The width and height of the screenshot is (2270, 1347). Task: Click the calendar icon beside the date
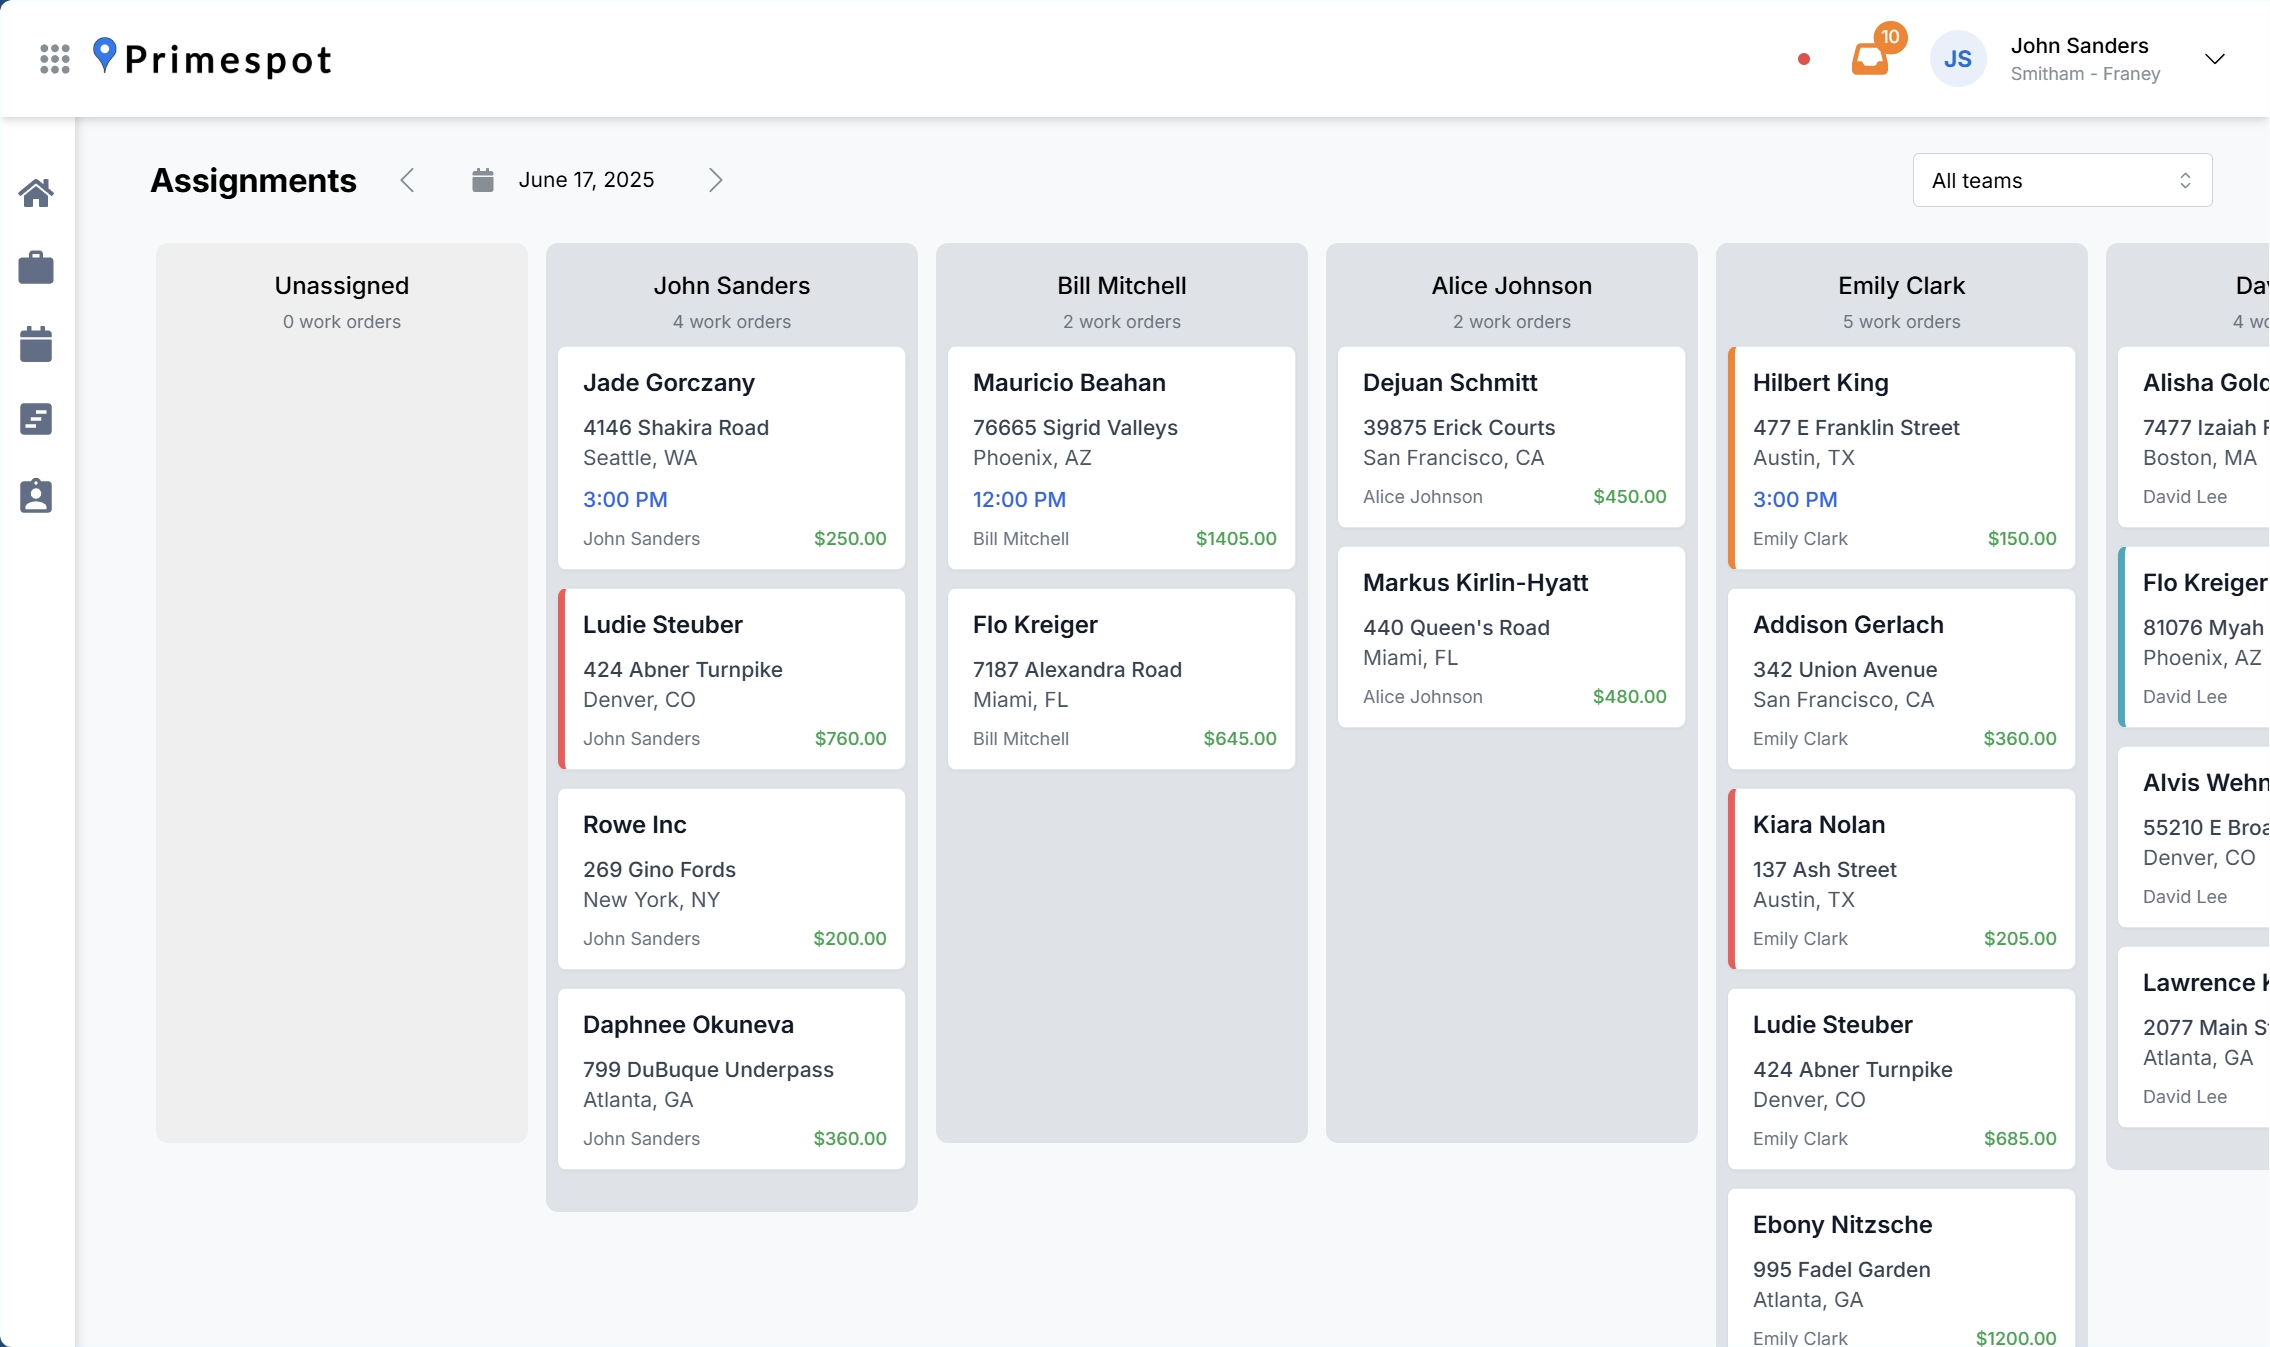click(483, 180)
